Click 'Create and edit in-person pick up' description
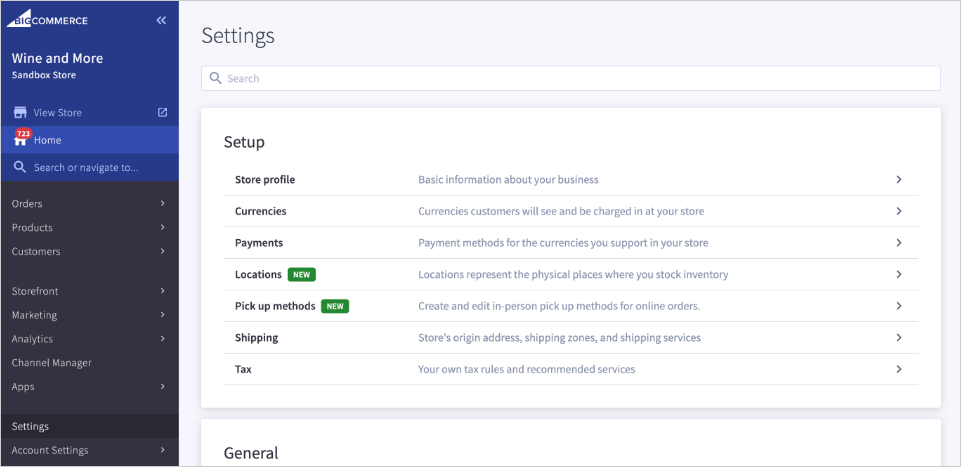Viewport: 961px width, 467px height. 559,306
